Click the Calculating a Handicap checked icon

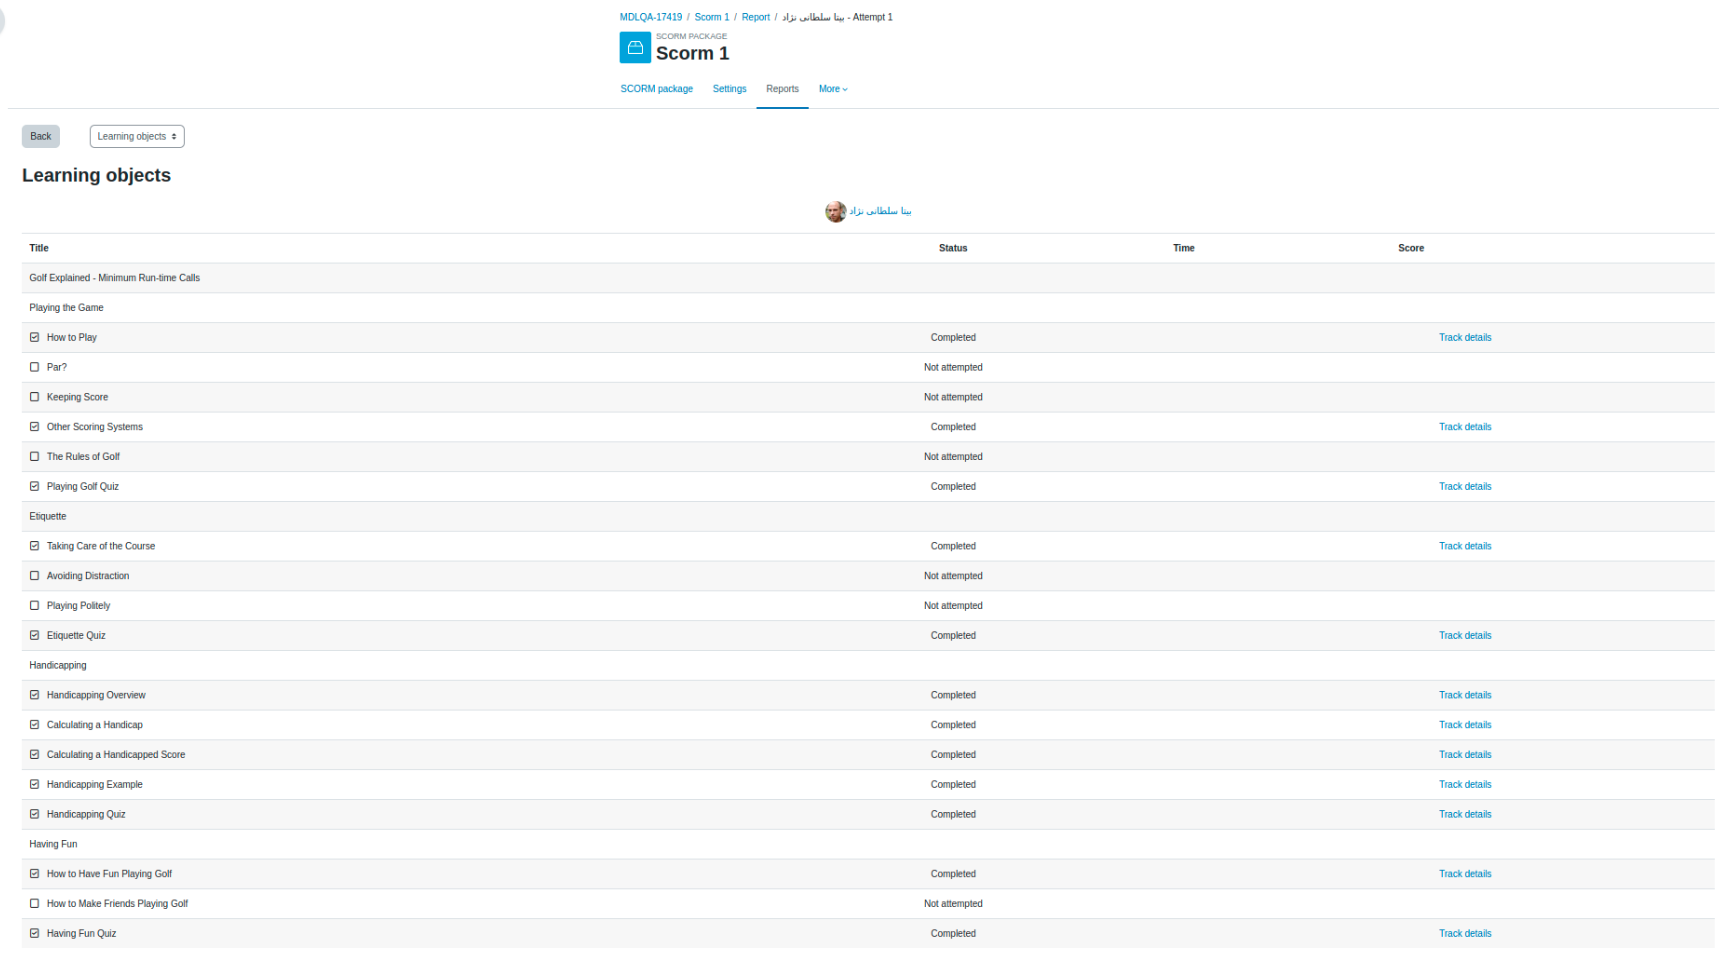pos(35,725)
